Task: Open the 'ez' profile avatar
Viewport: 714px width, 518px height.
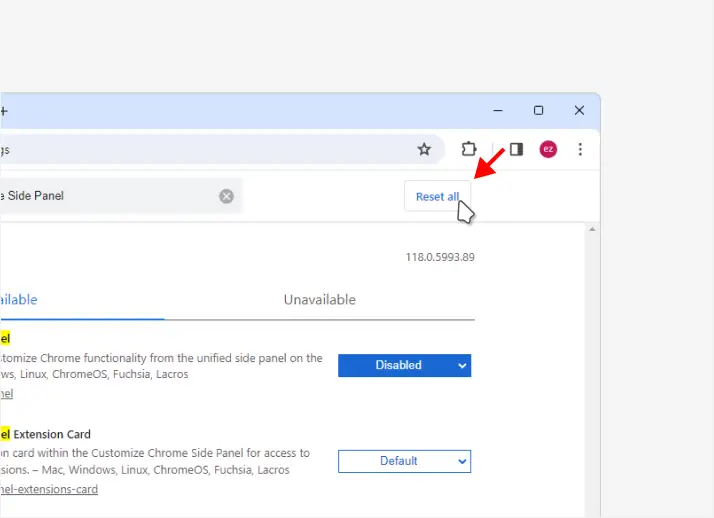Action: point(548,149)
